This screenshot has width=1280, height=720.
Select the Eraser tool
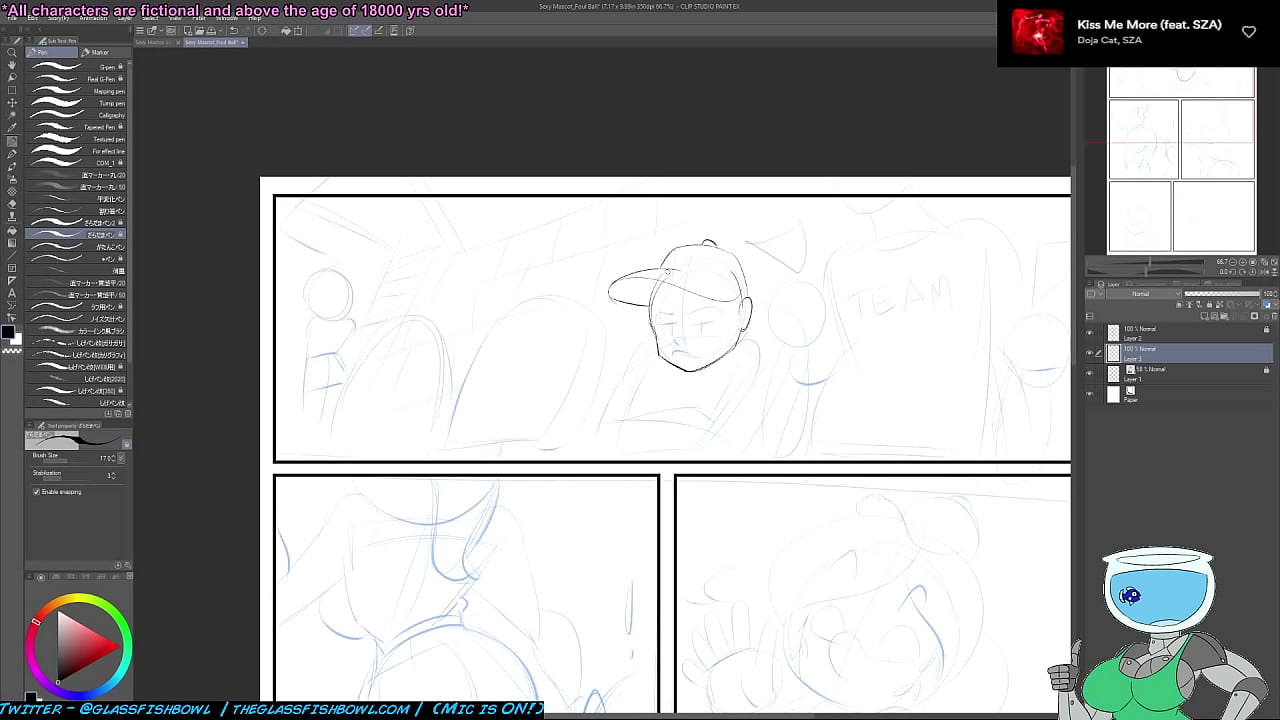click(x=12, y=204)
